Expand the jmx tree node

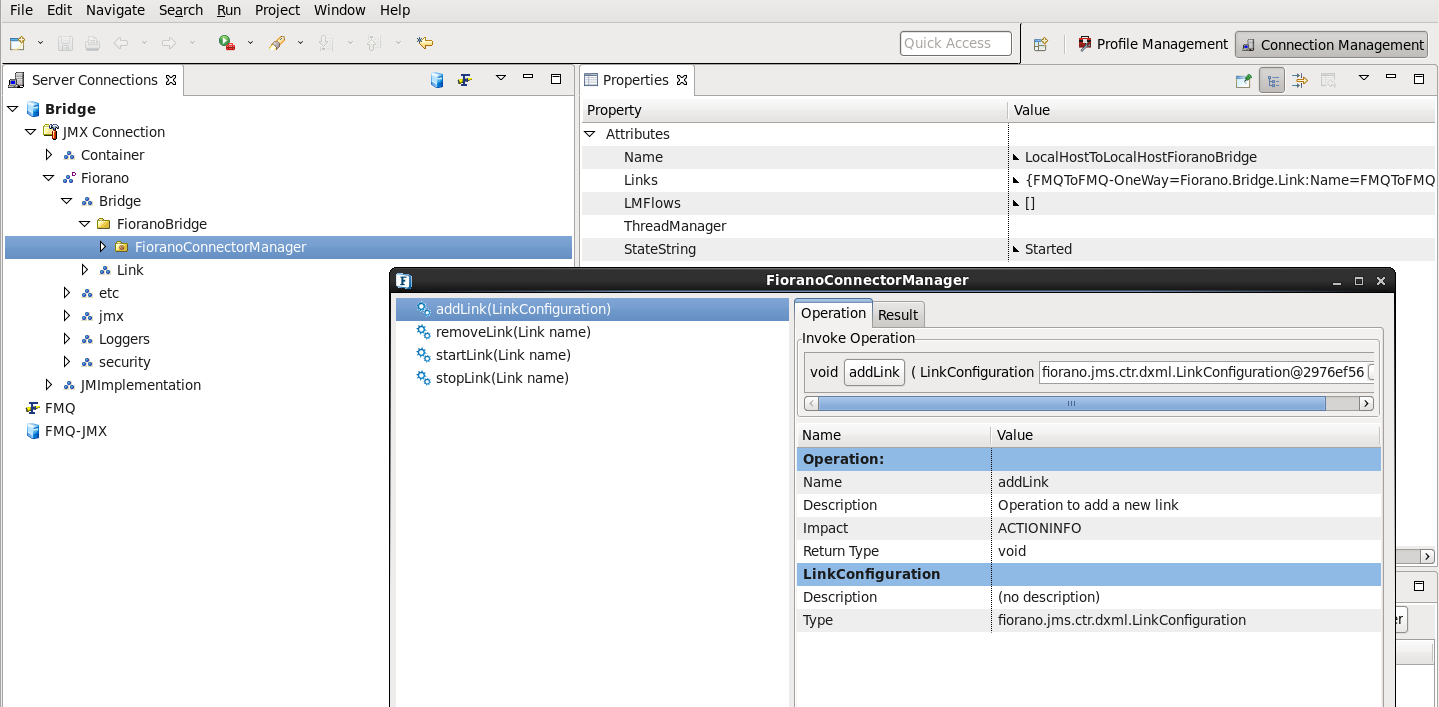(67, 316)
